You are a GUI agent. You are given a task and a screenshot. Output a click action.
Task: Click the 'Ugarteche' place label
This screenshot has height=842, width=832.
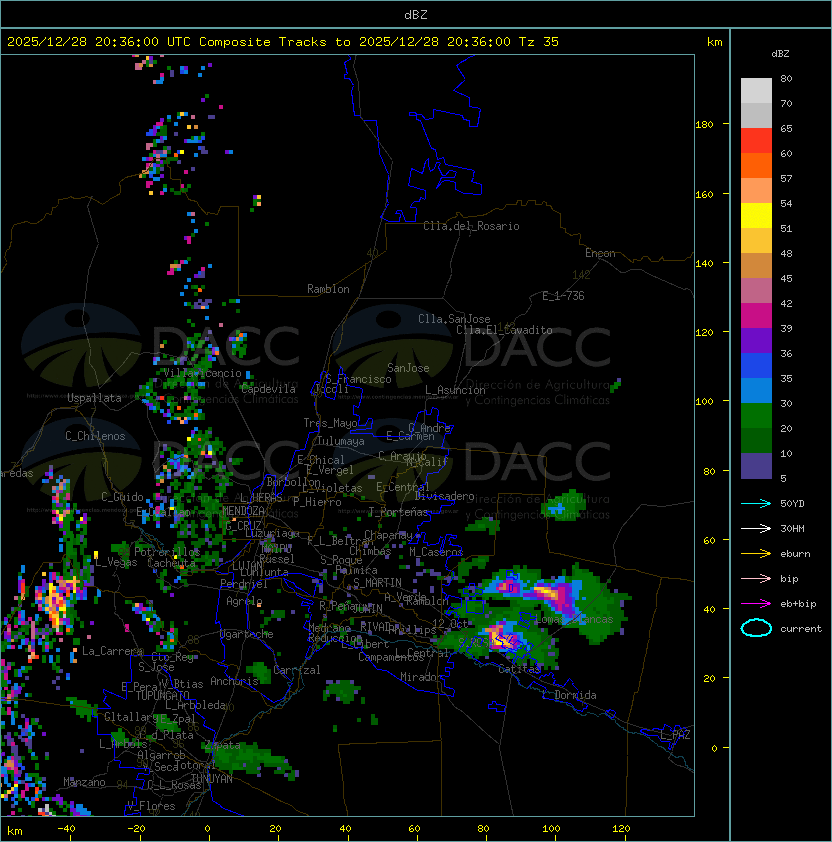coord(247,634)
